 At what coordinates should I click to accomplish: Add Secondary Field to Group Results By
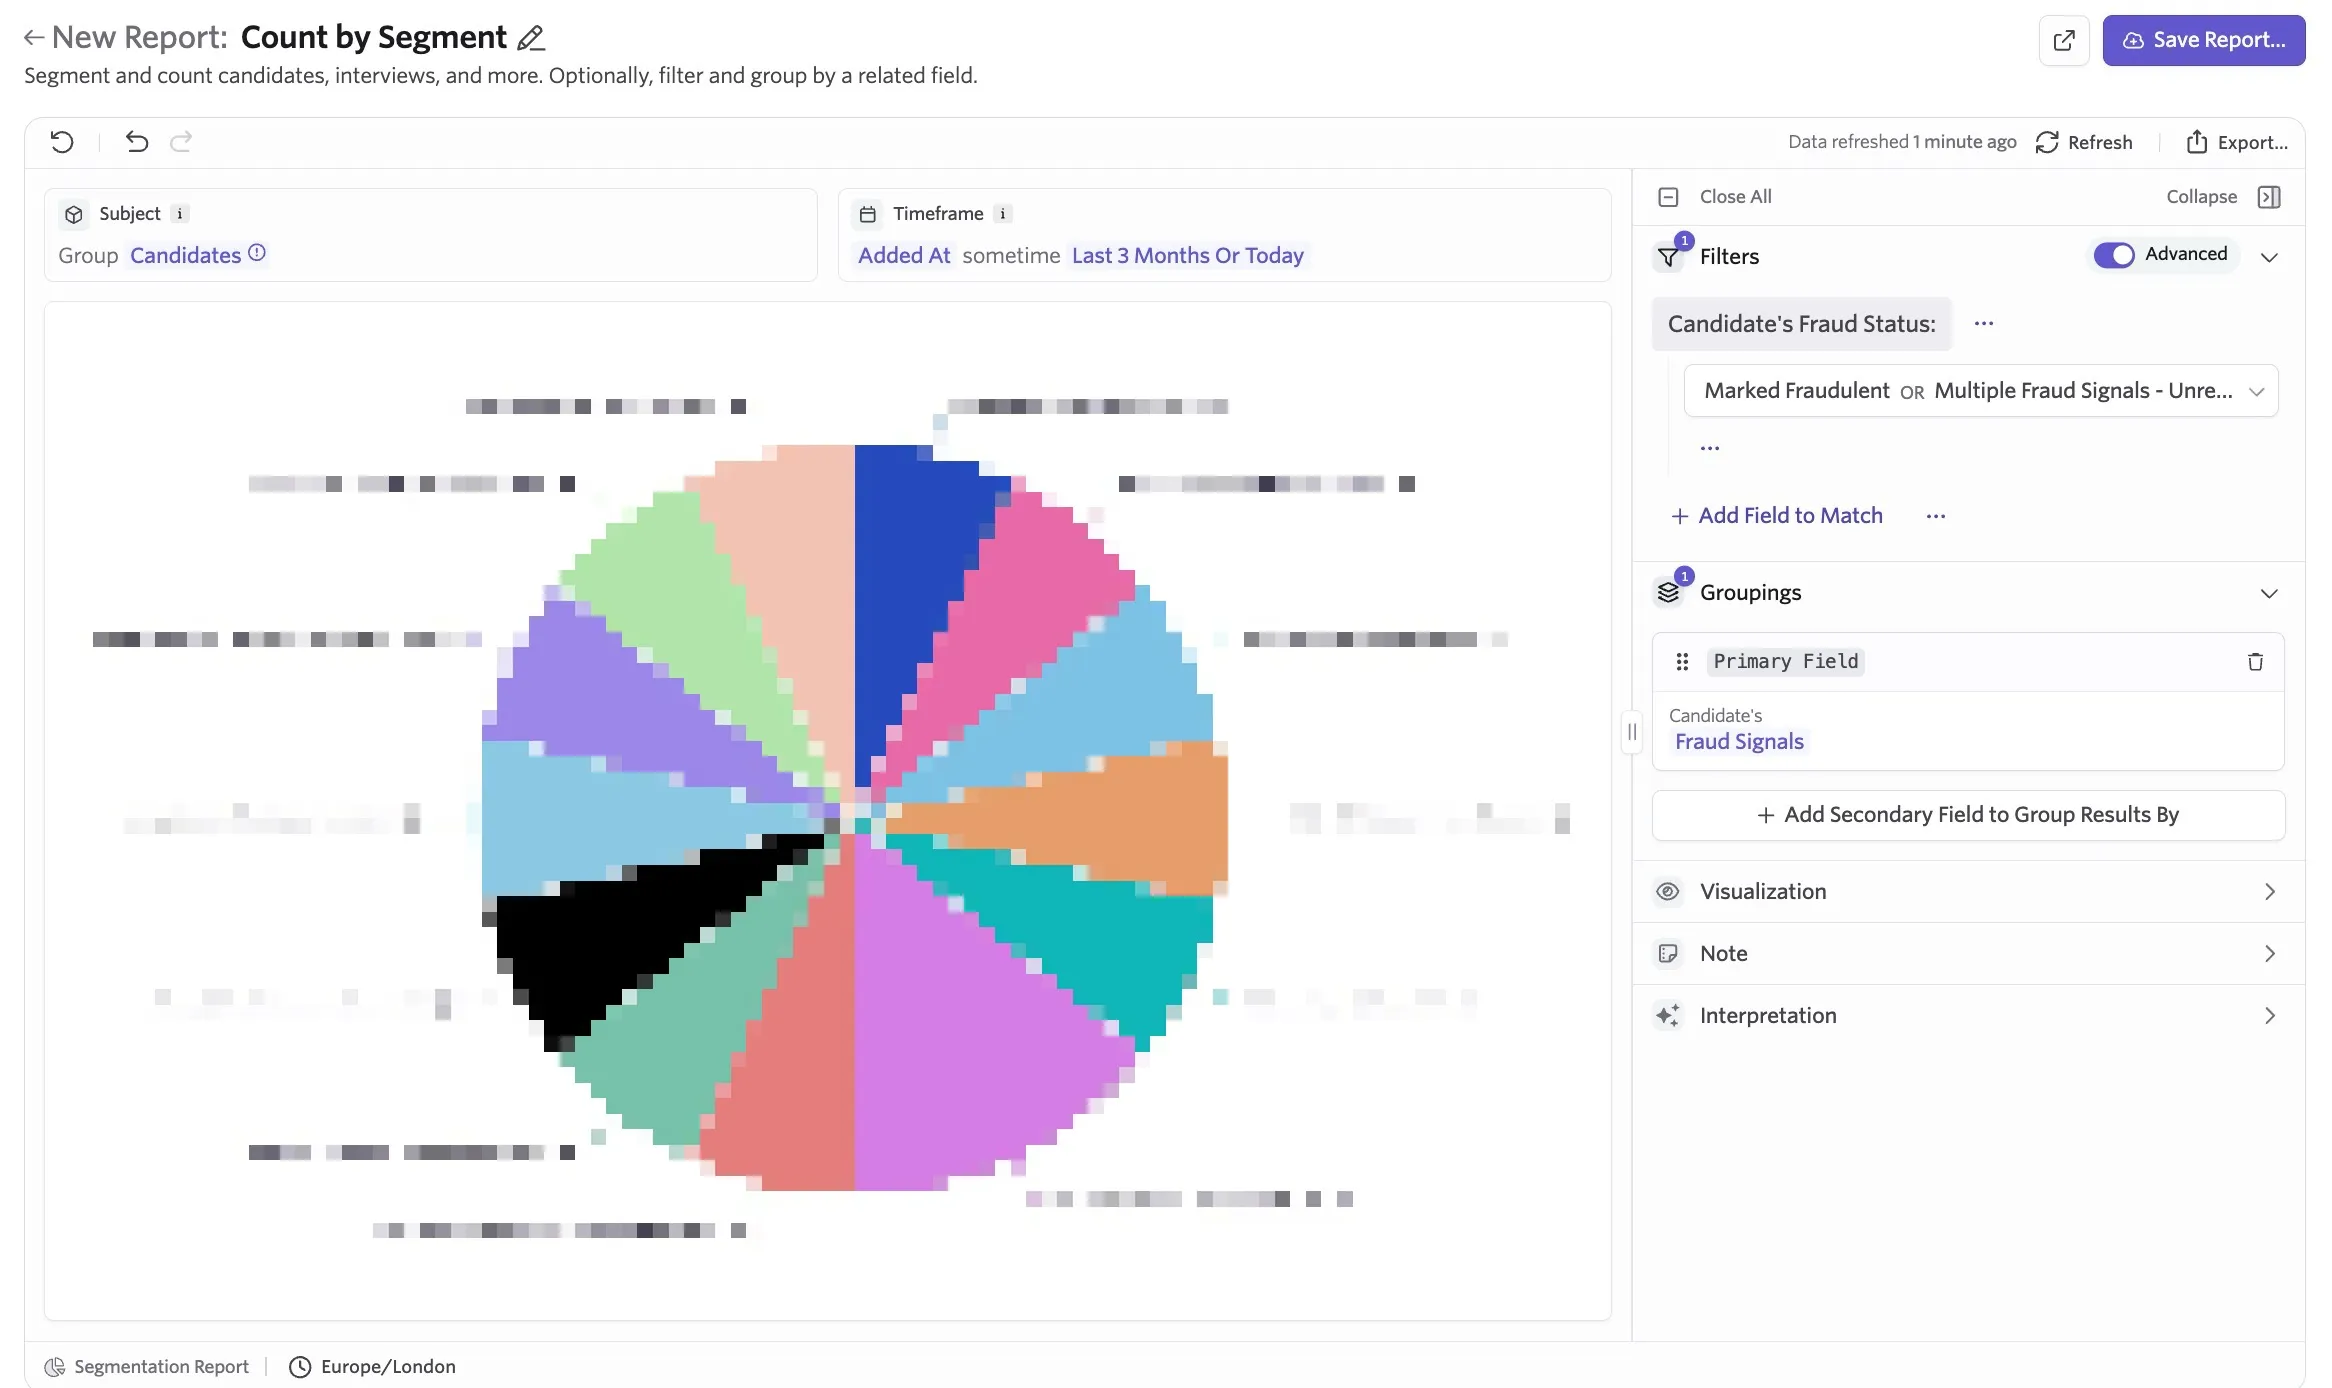pyautogui.click(x=1968, y=815)
